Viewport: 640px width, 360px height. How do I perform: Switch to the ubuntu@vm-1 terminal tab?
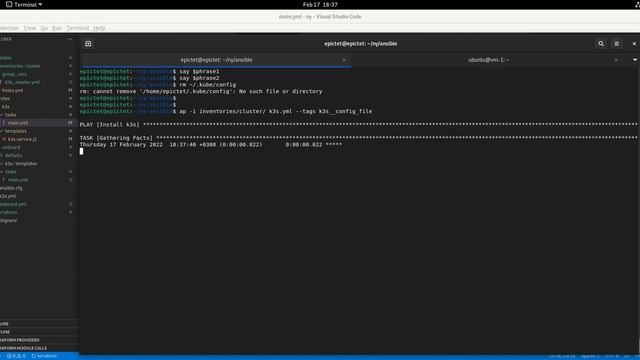pos(488,60)
